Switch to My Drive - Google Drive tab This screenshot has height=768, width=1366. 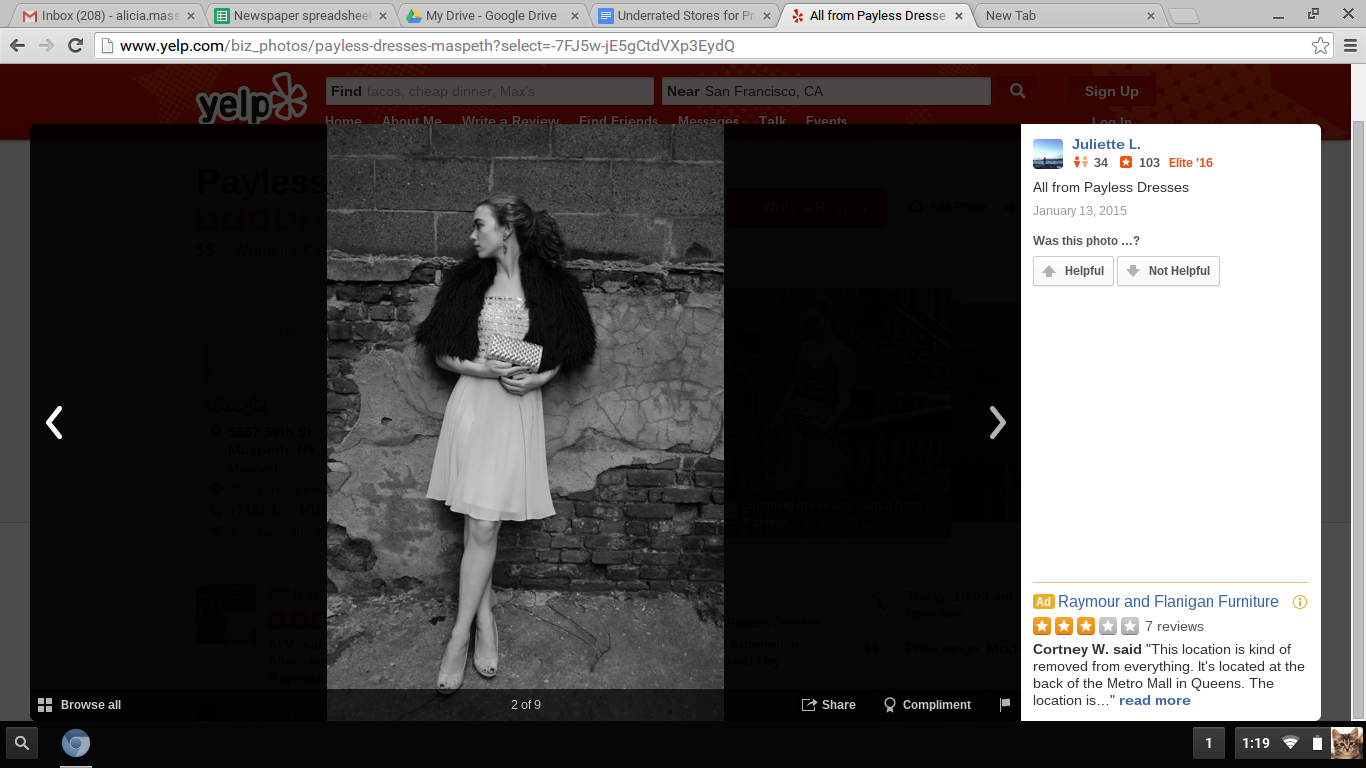pyautogui.click(x=490, y=16)
